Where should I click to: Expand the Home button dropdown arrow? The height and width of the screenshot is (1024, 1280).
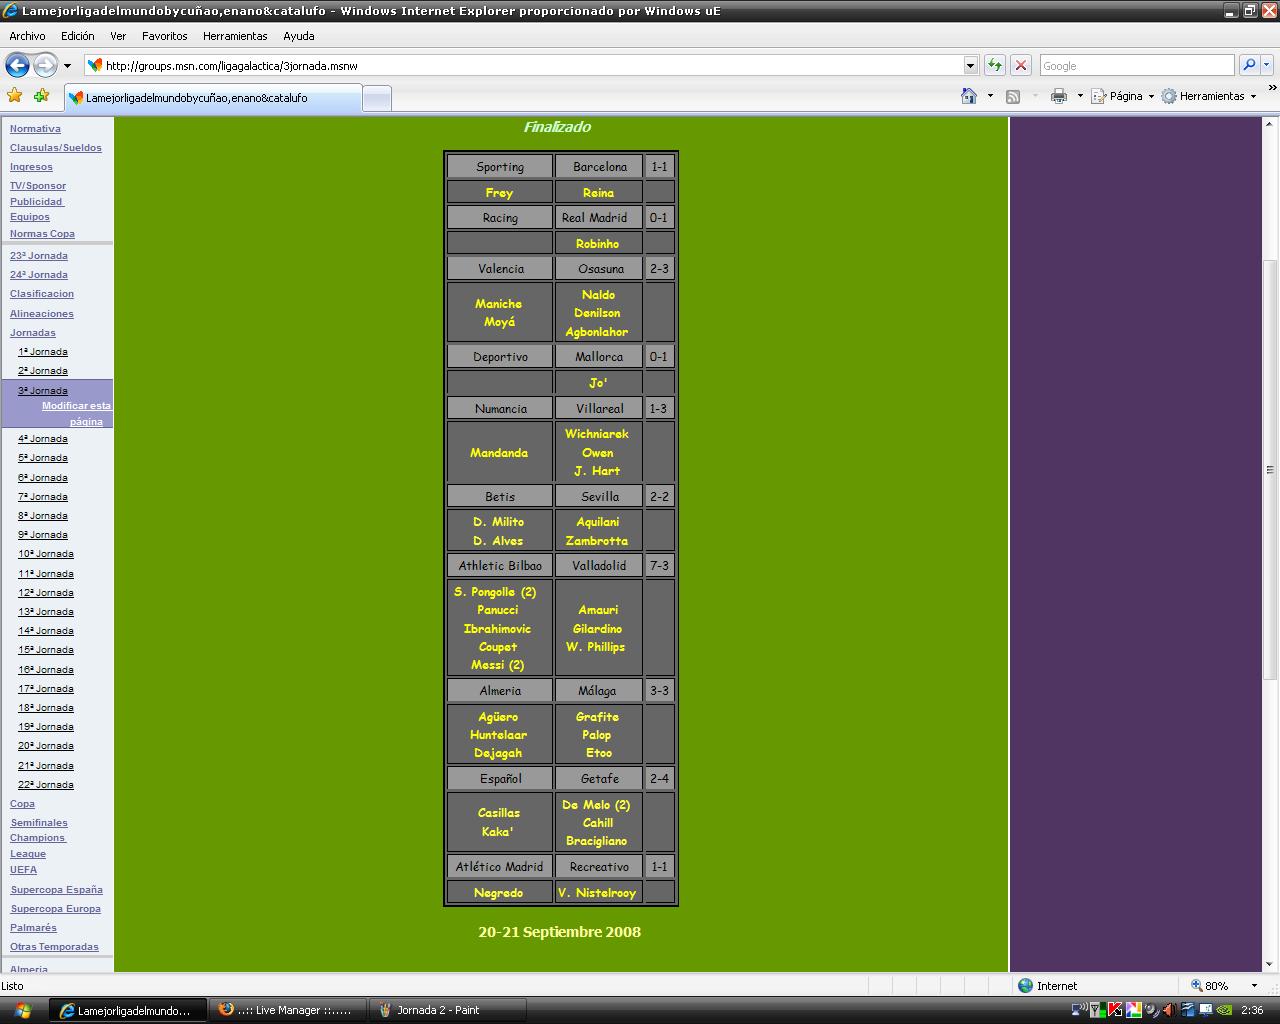pos(990,96)
